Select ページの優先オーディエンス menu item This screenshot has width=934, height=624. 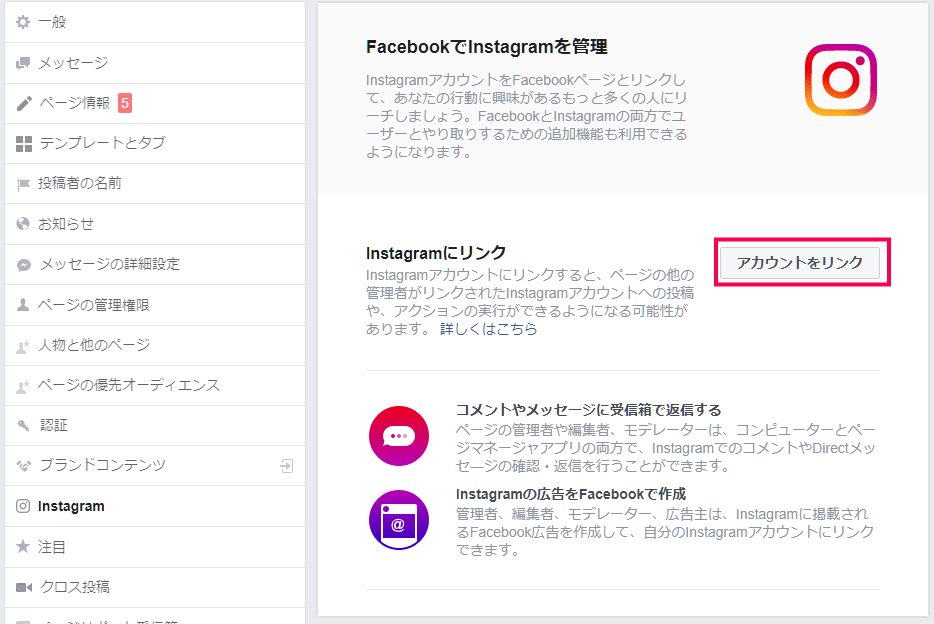(128, 385)
